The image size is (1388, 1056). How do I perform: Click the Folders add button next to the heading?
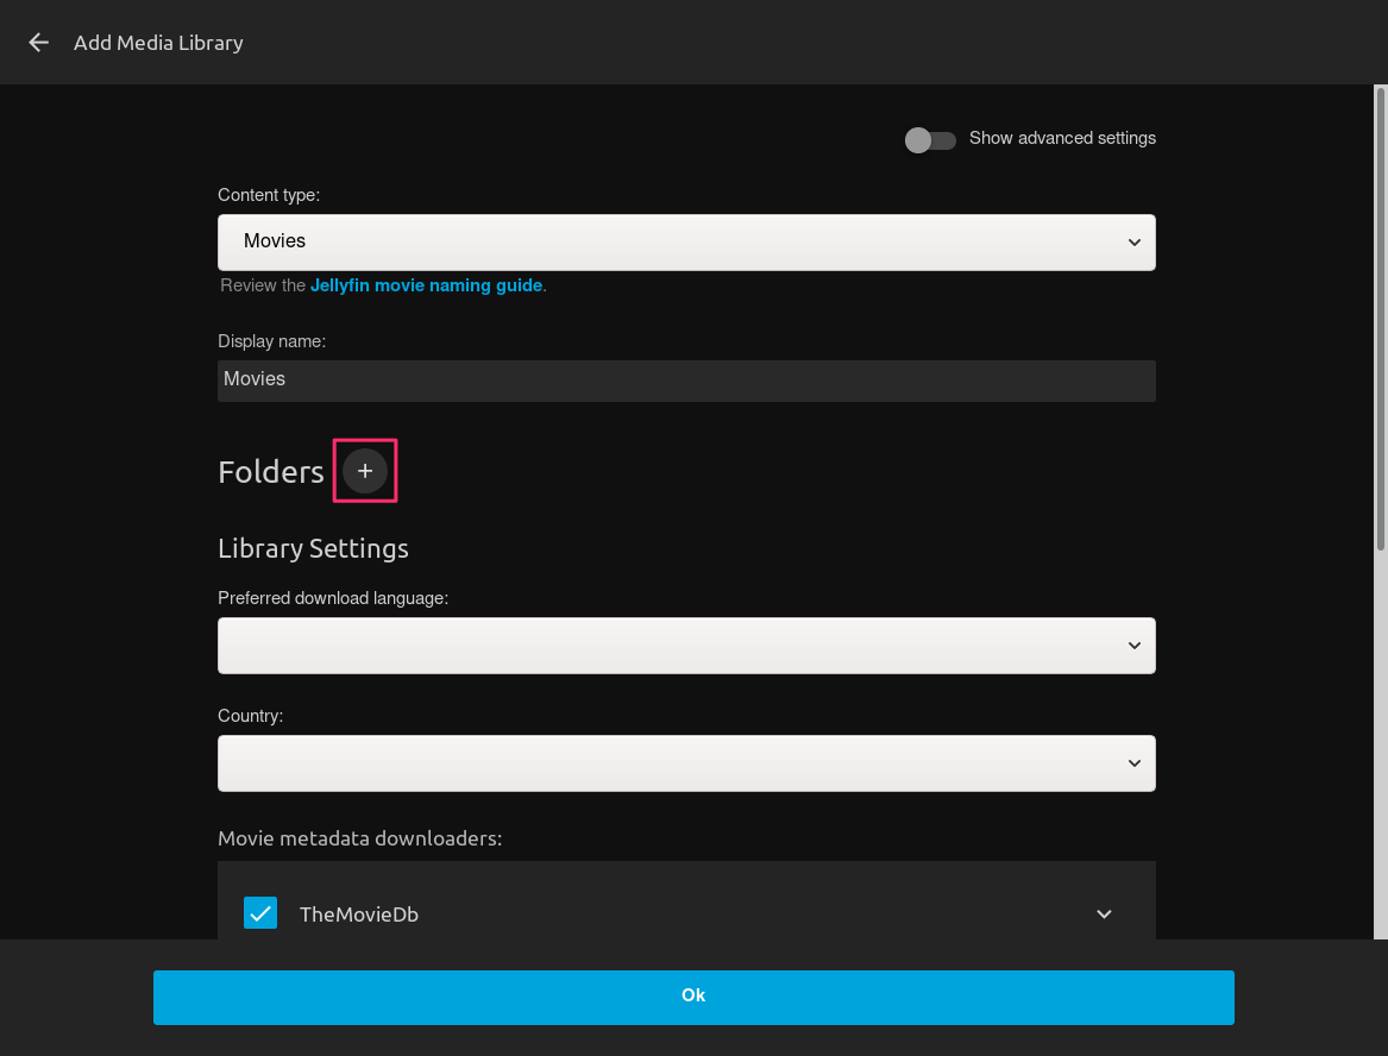coord(364,470)
